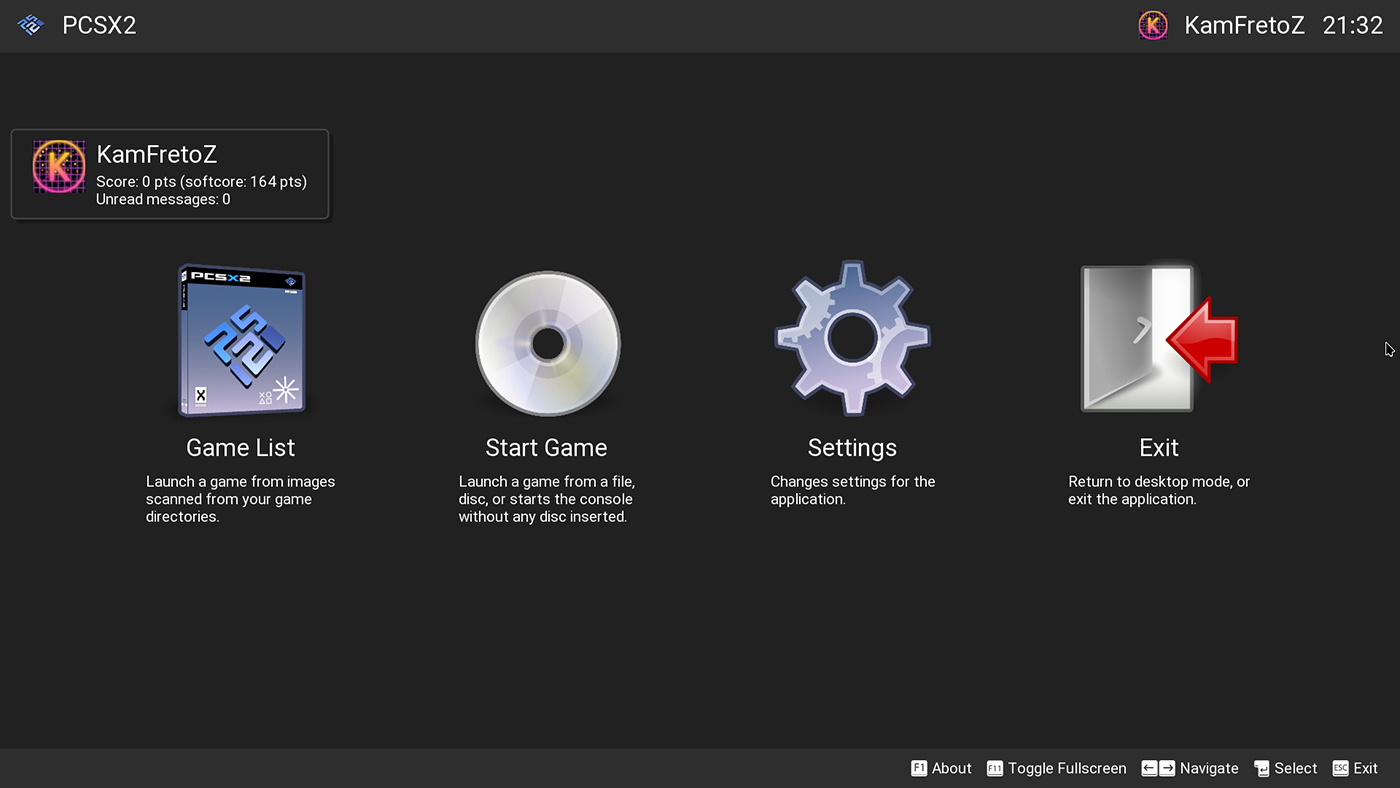Click the ESC key icon in footer
The width and height of the screenshot is (1400, 788).
1341,768
